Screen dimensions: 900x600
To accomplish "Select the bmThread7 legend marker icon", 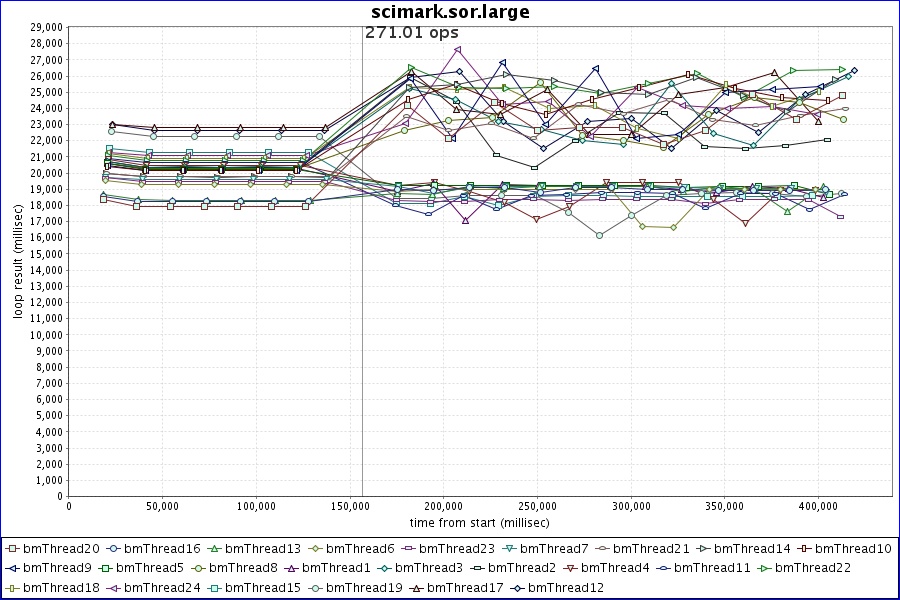I will pos(512,549).
